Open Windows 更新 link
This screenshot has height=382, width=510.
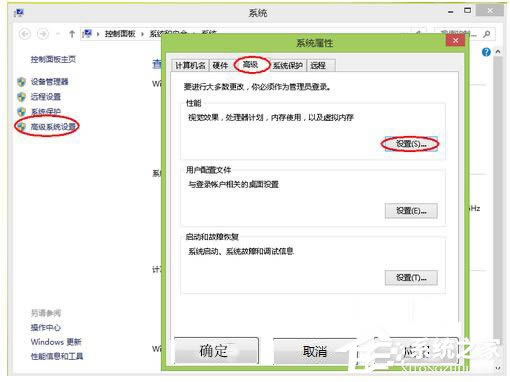tap(56, 342)
